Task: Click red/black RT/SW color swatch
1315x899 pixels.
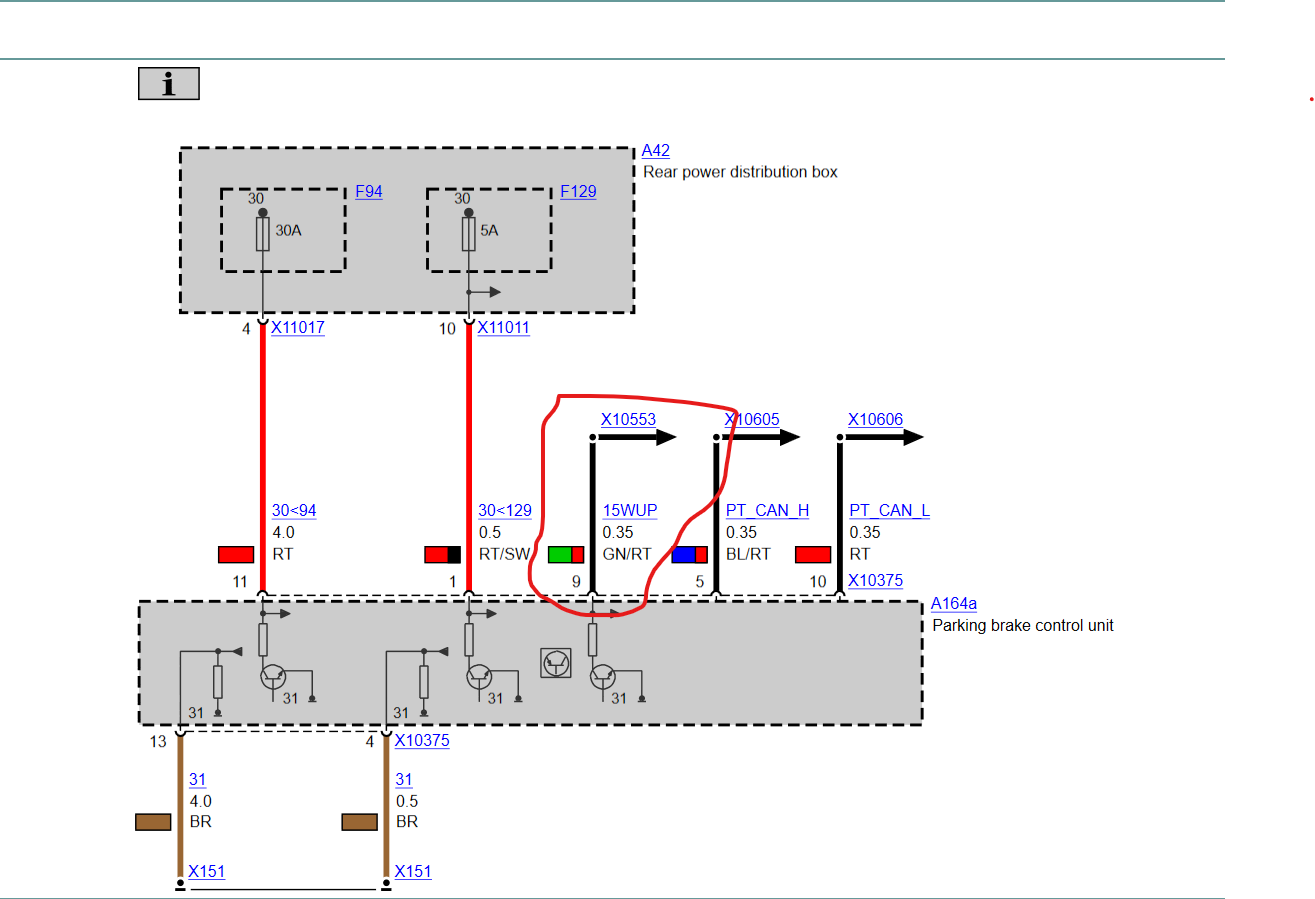Action: coord(443,554)
